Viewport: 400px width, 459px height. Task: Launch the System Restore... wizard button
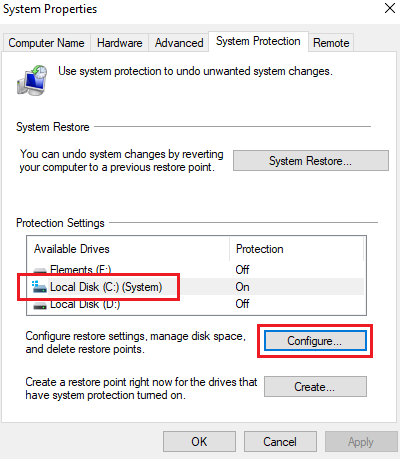(311, 161)
